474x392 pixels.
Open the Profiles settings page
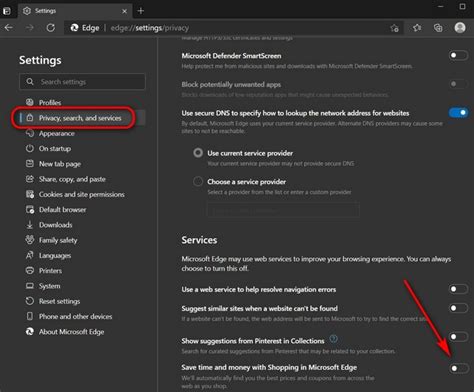(50, 102)
